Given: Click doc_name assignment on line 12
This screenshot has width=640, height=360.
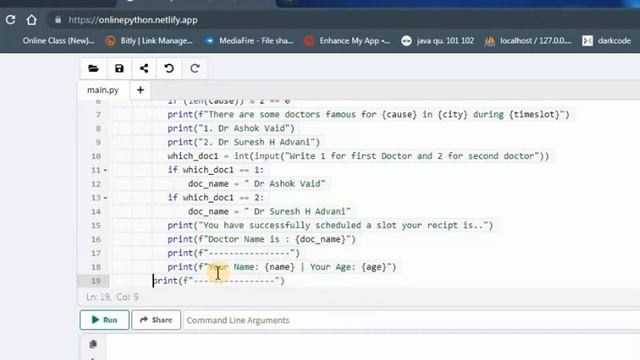Looking at the screenshot, I should [x=257, y=184].
